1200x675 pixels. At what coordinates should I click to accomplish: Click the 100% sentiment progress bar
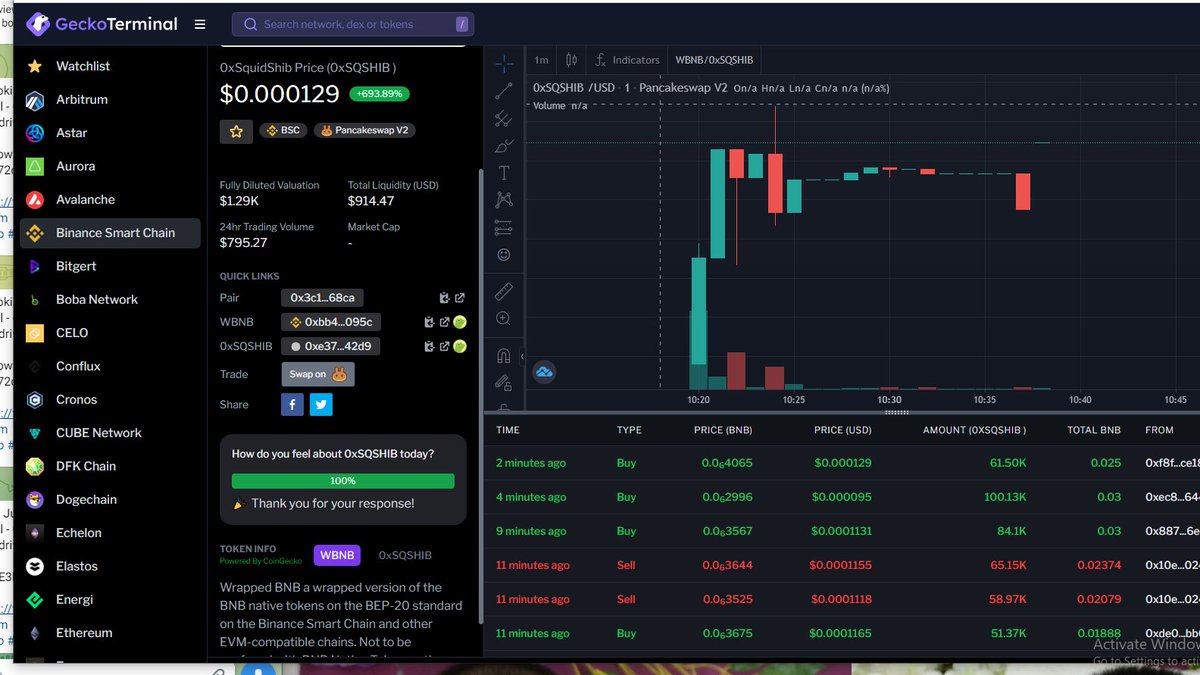(343, 481)
